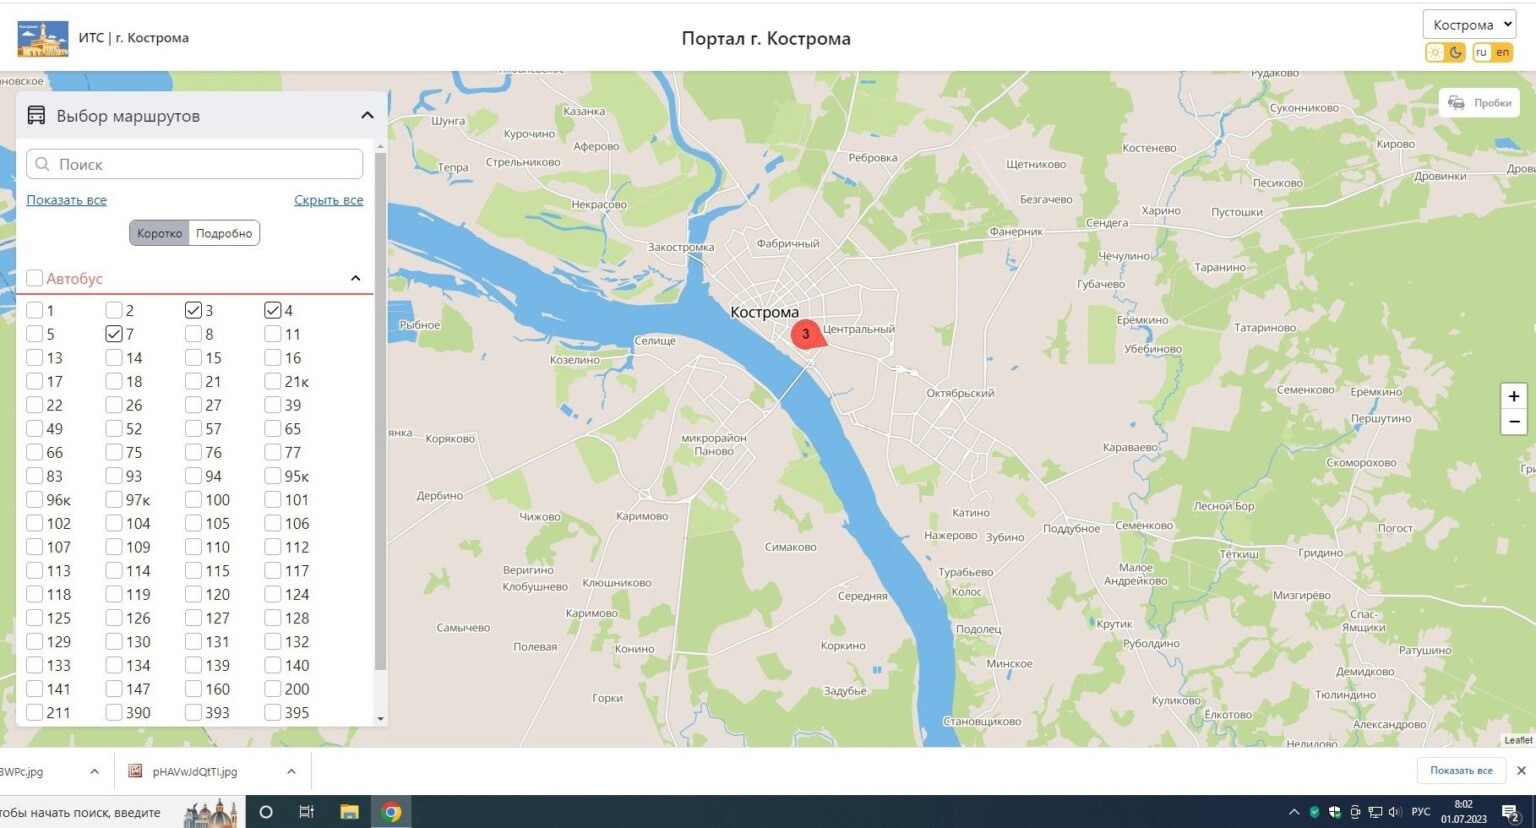Zoom in on the map
1536x828 pixels.
[1514, 397]
